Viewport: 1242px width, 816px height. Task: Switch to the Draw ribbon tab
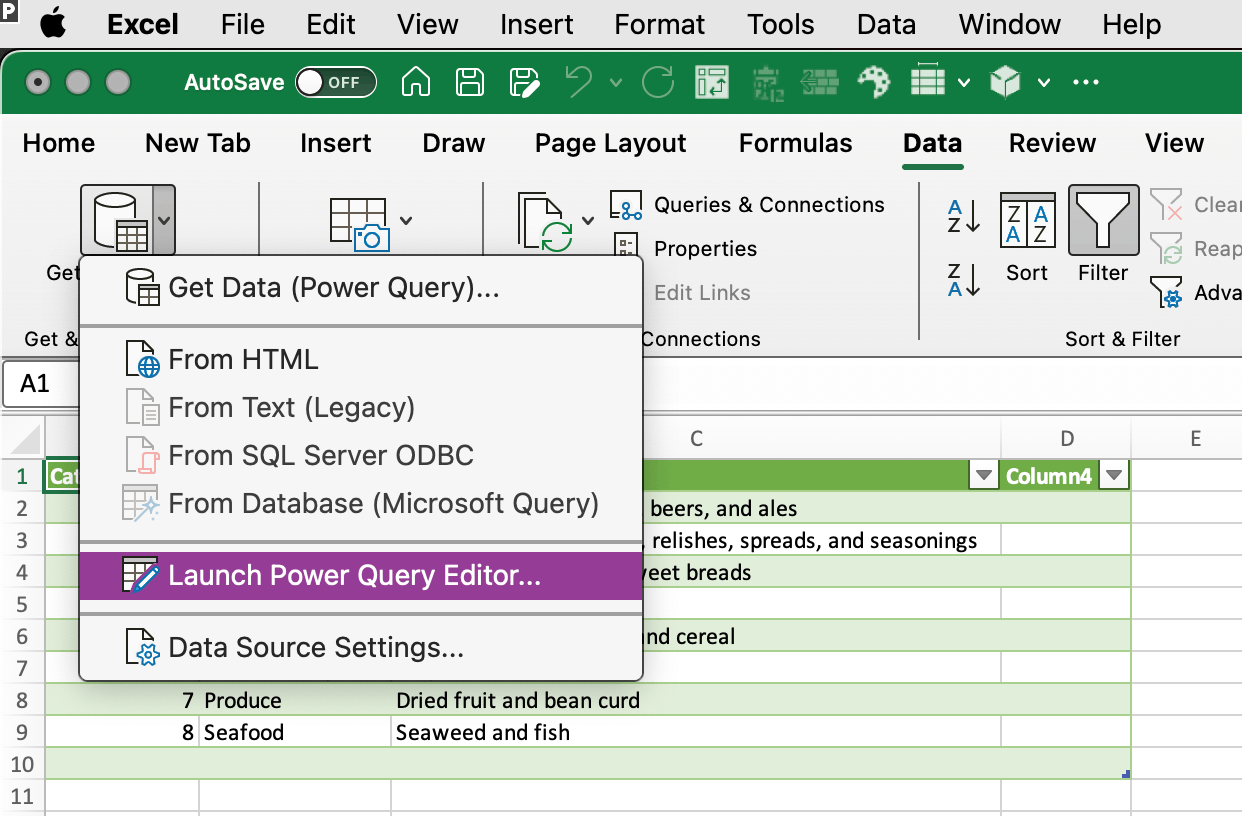click(x=454, y=143)
